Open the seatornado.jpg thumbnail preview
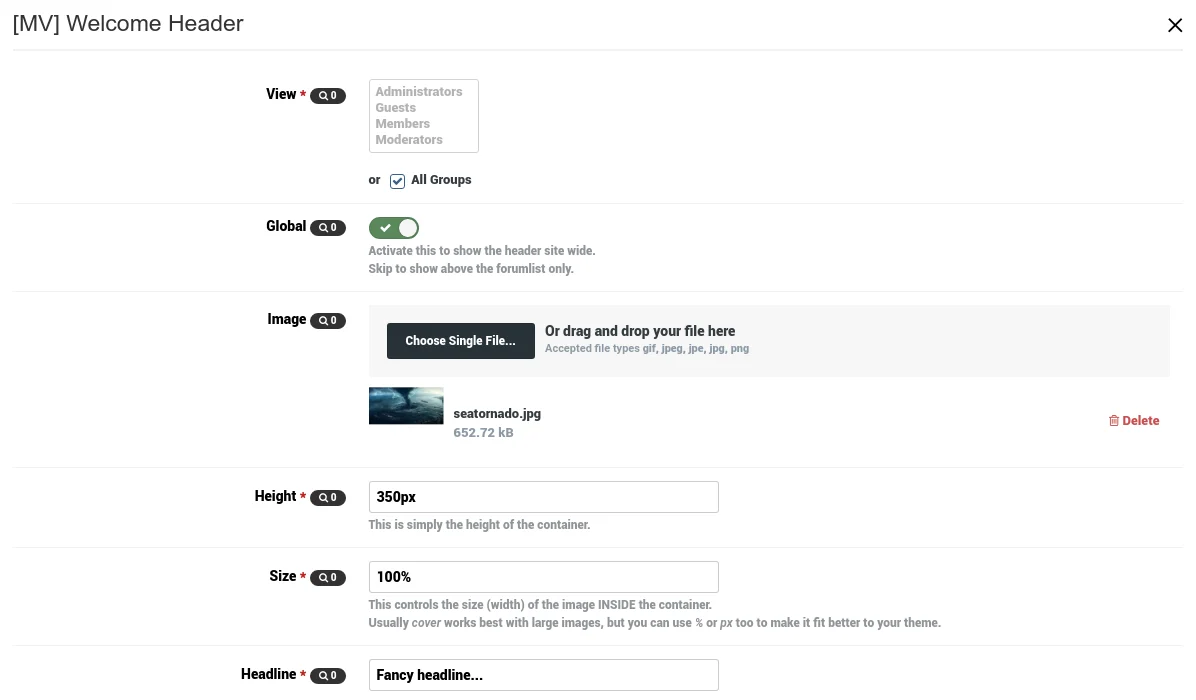The image size is (1196, 700). (x=406, y=406)
